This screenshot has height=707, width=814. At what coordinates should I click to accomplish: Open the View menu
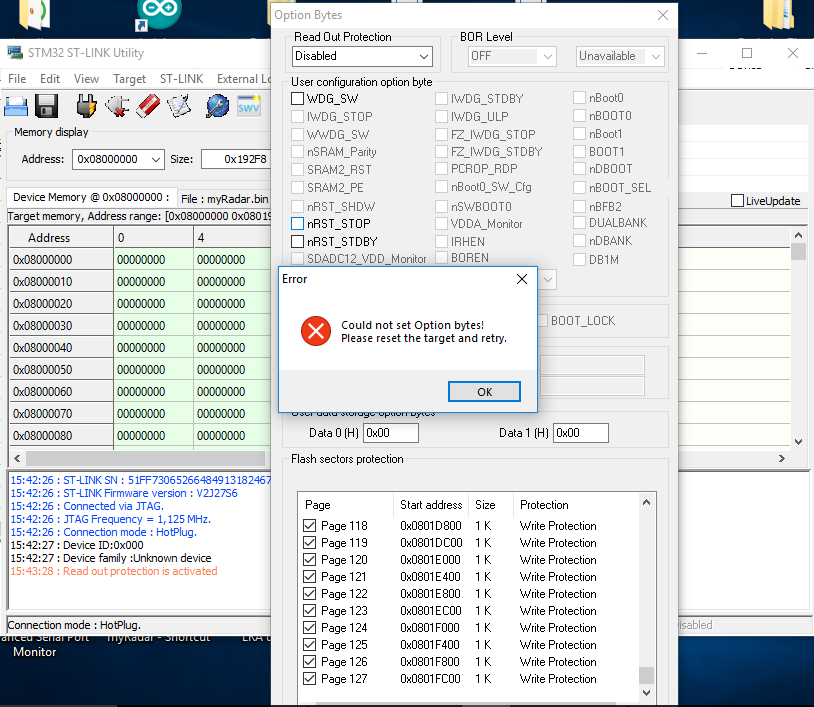(x=86, y=79)
